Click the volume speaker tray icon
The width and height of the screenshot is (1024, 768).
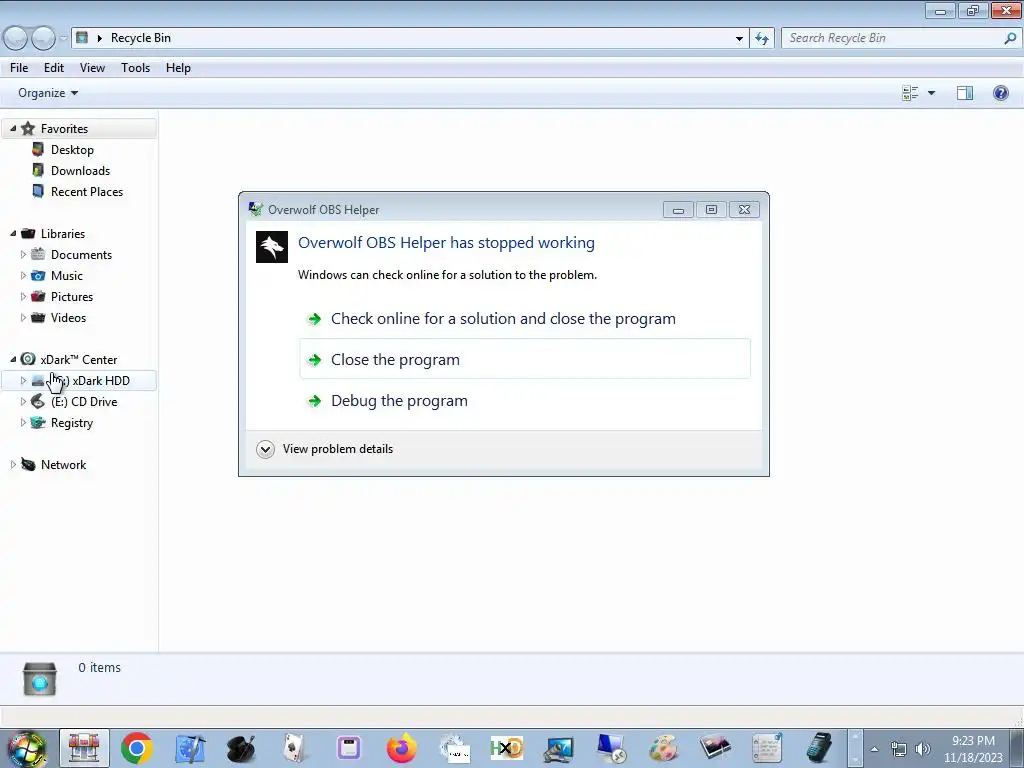coord(923,749)
